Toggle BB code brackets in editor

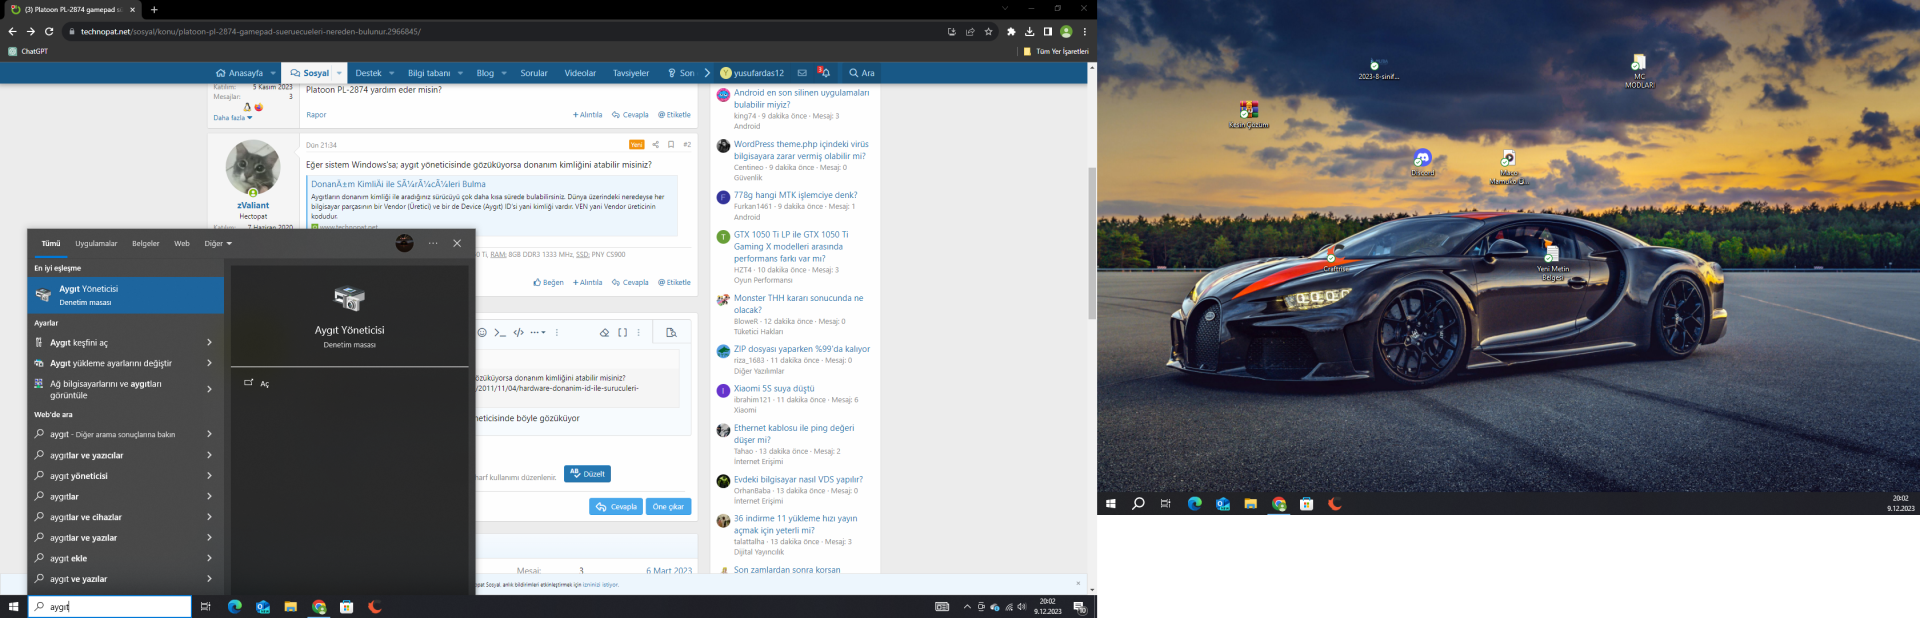[x=622, y=332]
